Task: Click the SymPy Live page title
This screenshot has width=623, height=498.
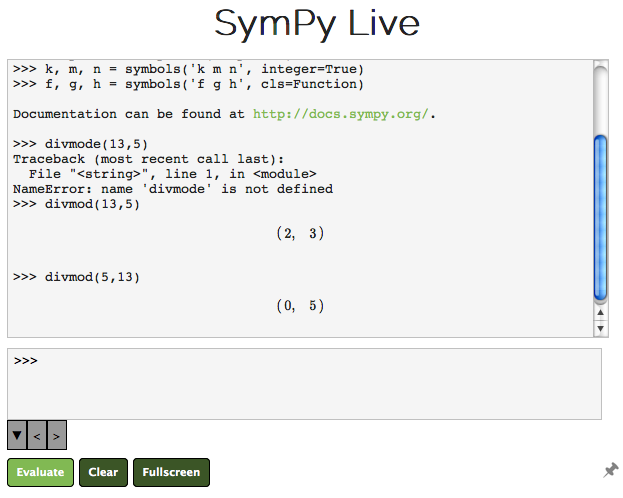Action: point(317,25)
